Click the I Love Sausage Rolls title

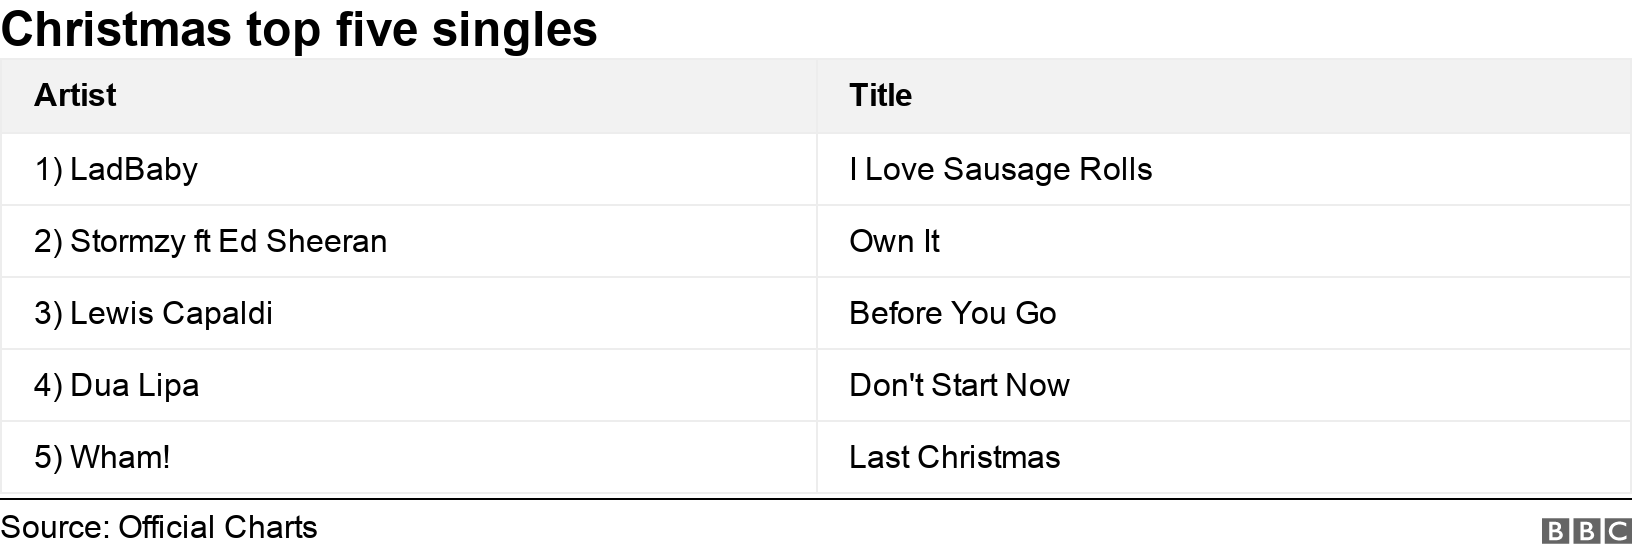pyautogui.click(x=1000, y=169)
